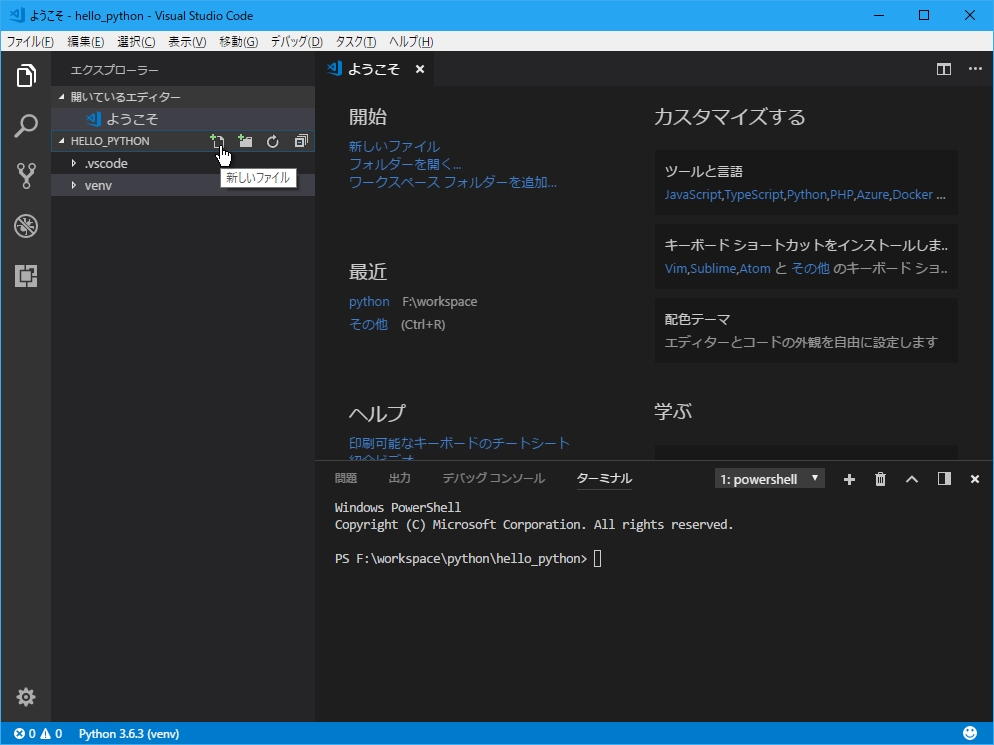
Task: Open the 配色テーマ customization card
Action: coord(806,330)
